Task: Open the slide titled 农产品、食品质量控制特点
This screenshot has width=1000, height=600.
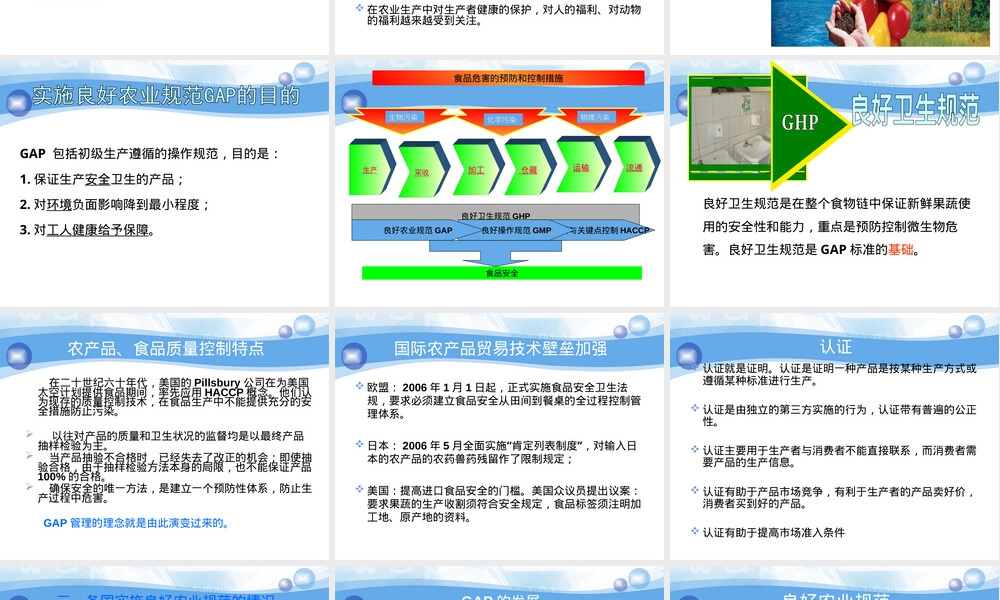Action: click(165, 436)
